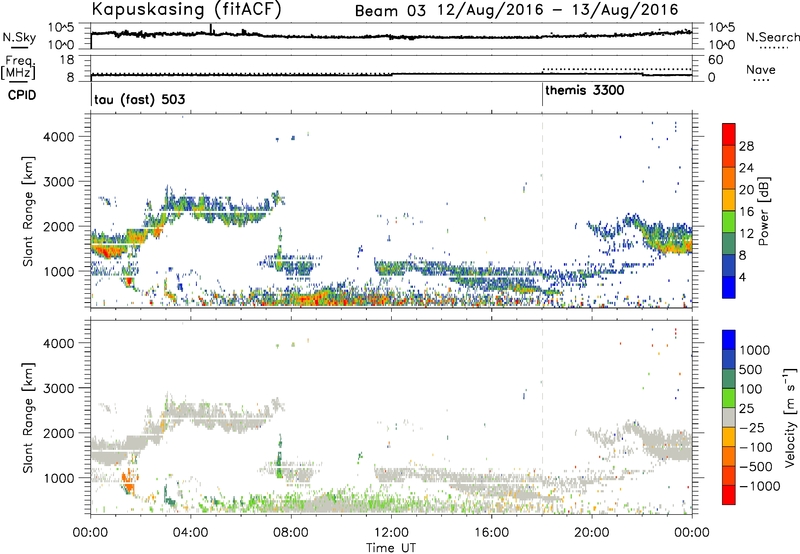Click the blue bottom segment of the power colorbar
The height and width of the screenshot is (554, 800).
click(729, 287)
